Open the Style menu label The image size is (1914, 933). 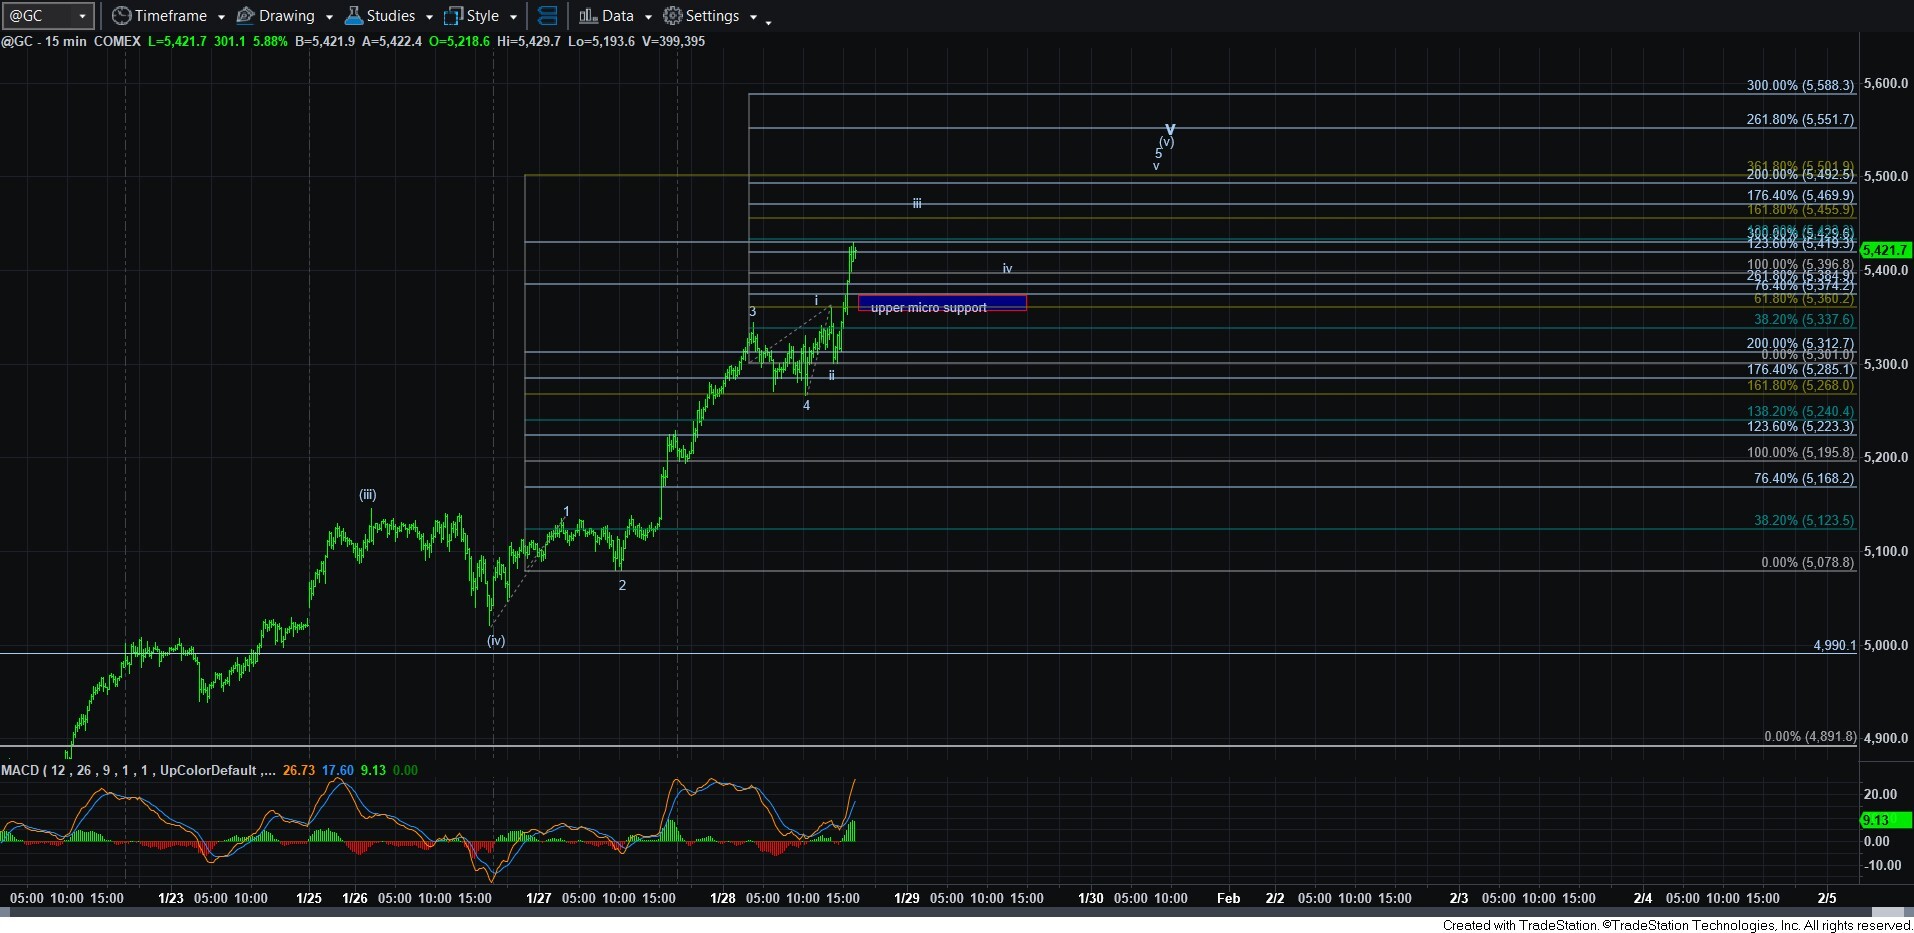coord(482,16)
